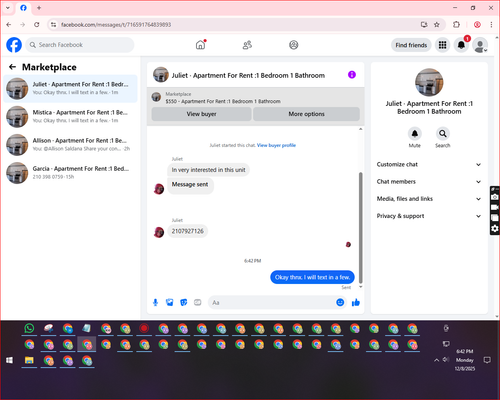Click the Marketplace listing header with $550 price

pos(256,98)
